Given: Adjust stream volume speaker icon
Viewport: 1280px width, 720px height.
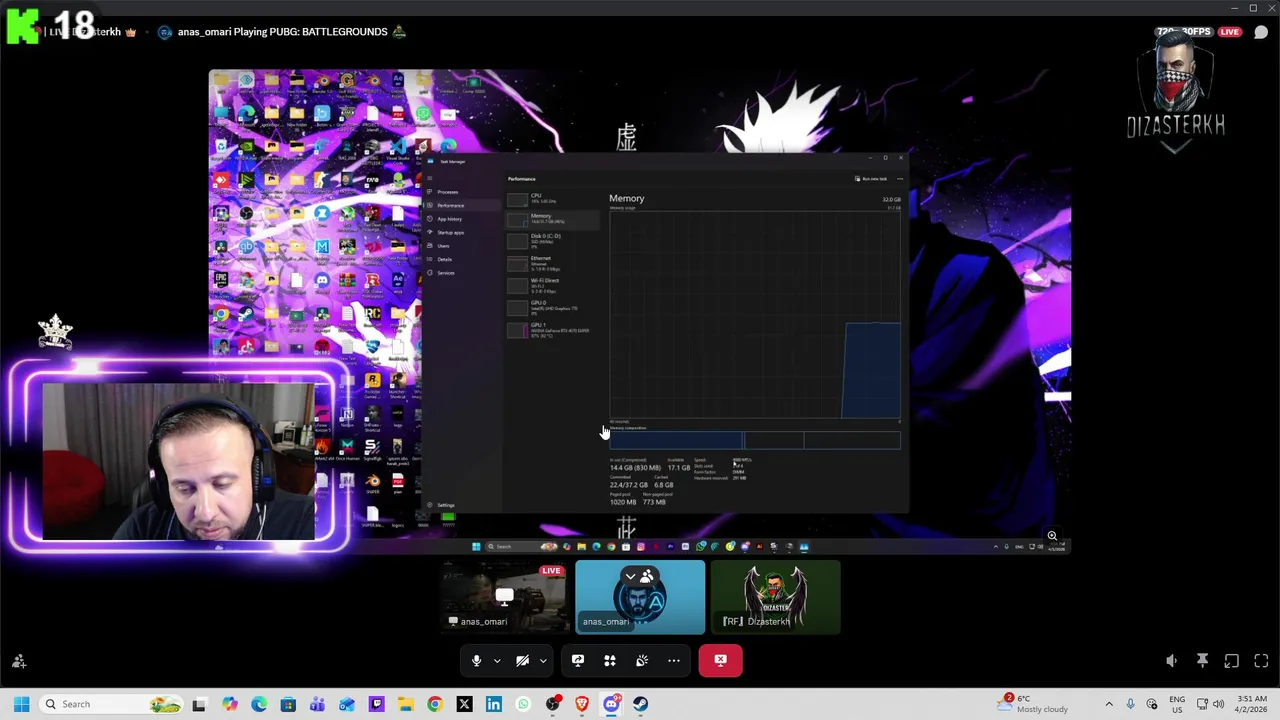Looking at the screenshot, I should click(1171, 661).
